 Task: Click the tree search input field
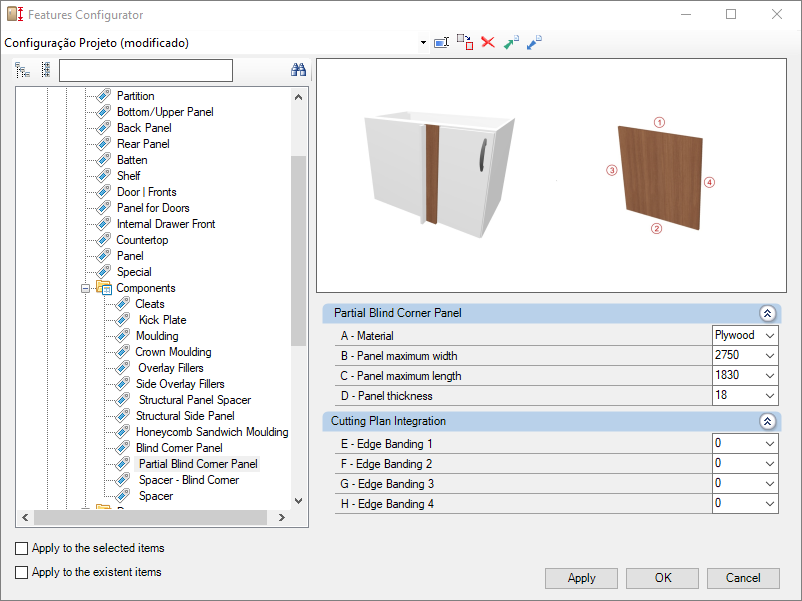pyautogui.click(x=146, y=71)
